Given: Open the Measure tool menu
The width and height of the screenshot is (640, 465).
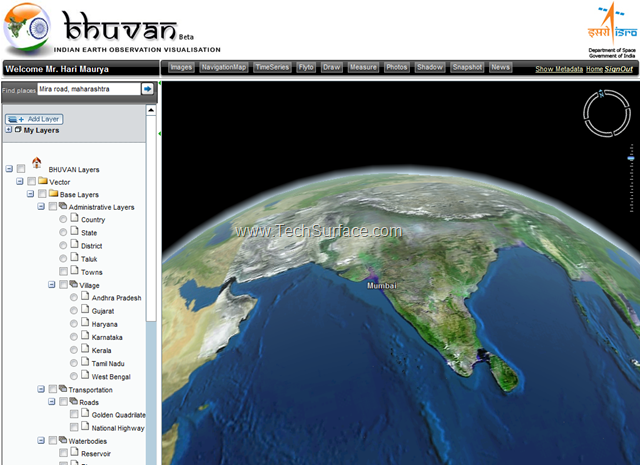Looking at the screenshot, I should coord(363,67).
